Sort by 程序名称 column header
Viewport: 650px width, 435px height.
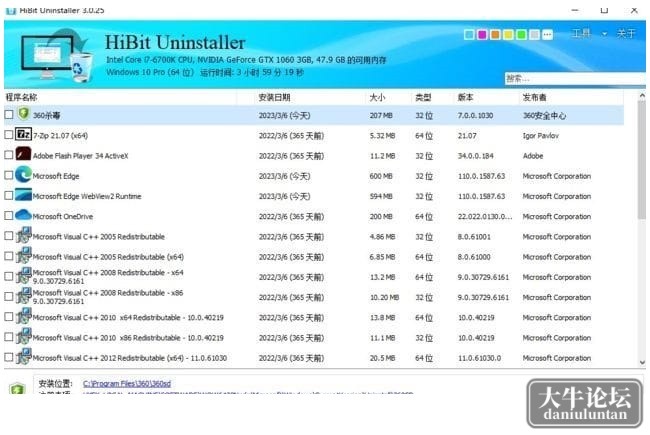click(x=21, y=97)
